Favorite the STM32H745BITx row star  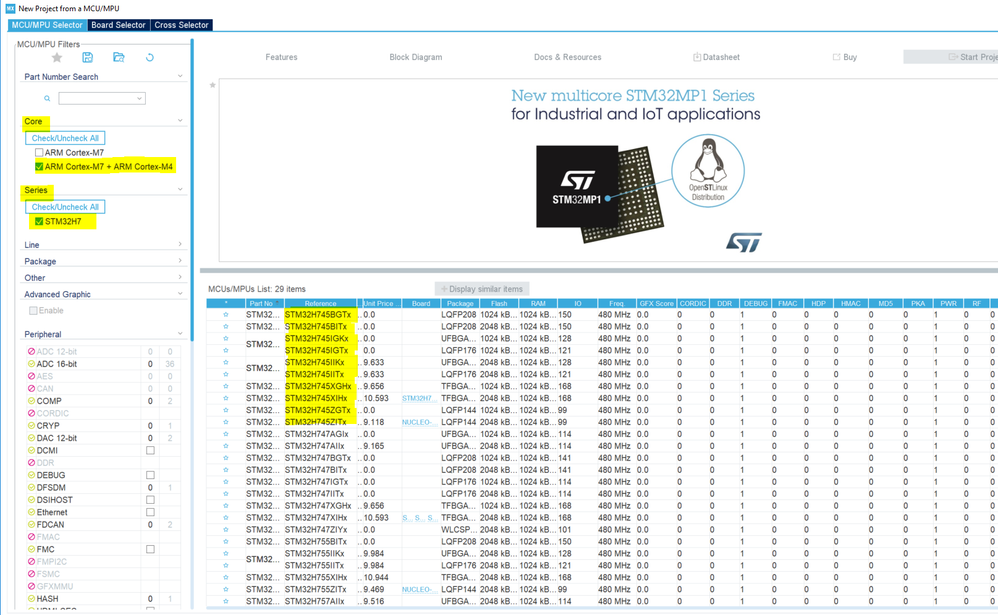pyautogui.click(x=225, y=327)
